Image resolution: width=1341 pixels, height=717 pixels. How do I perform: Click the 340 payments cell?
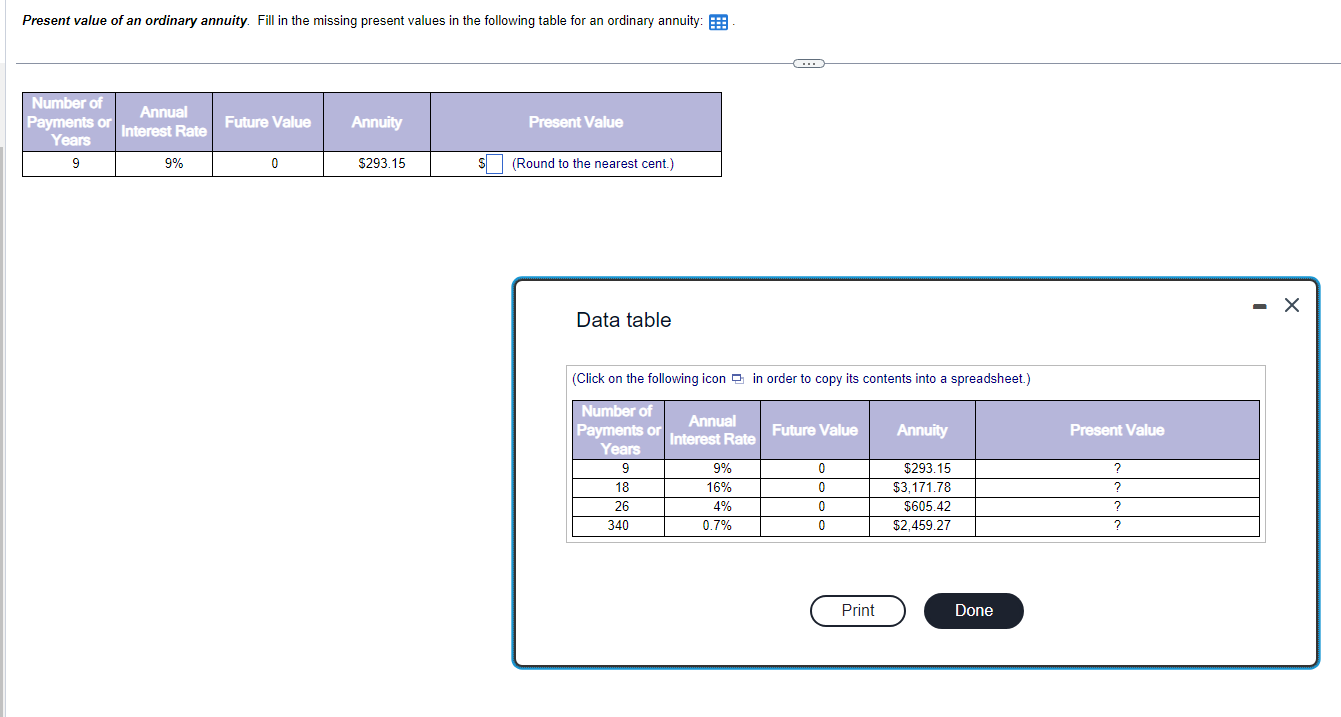coord(617,525)
